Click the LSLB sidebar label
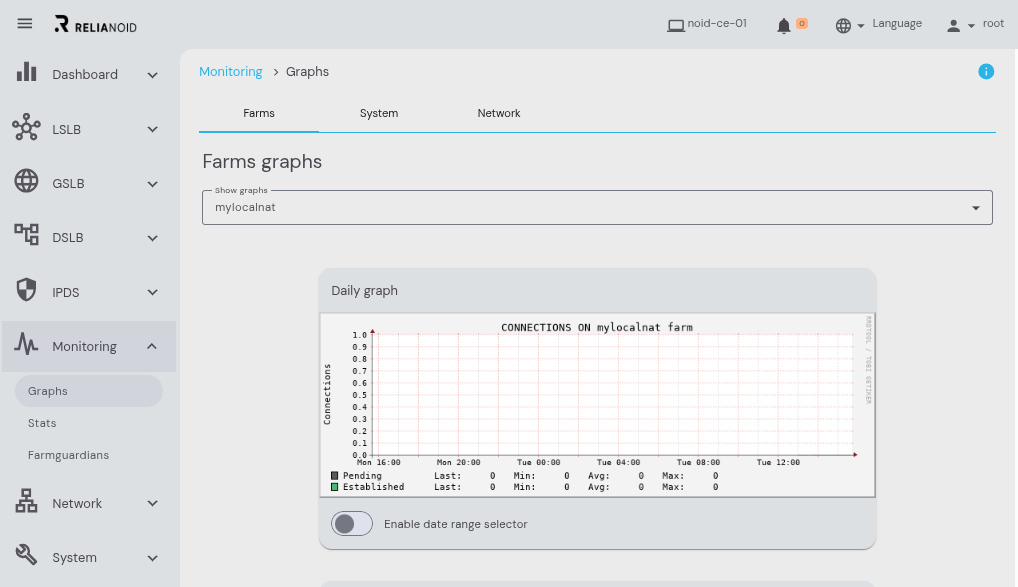The height and width of the screenshot is (587, 1018). tap(67, 130)
